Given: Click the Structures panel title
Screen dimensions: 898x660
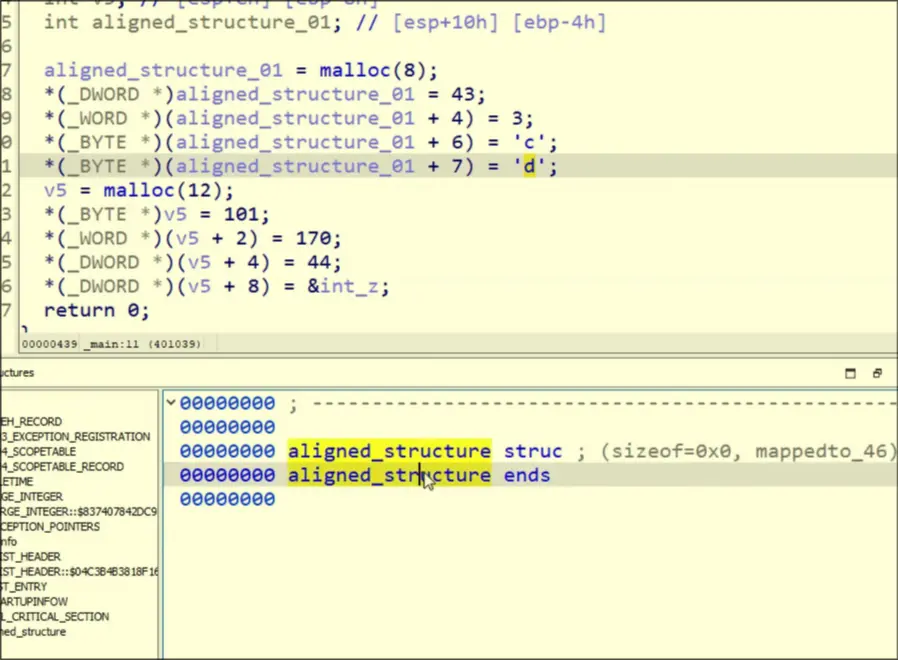Looking at the screenshot, I should (x=17, y=373).
